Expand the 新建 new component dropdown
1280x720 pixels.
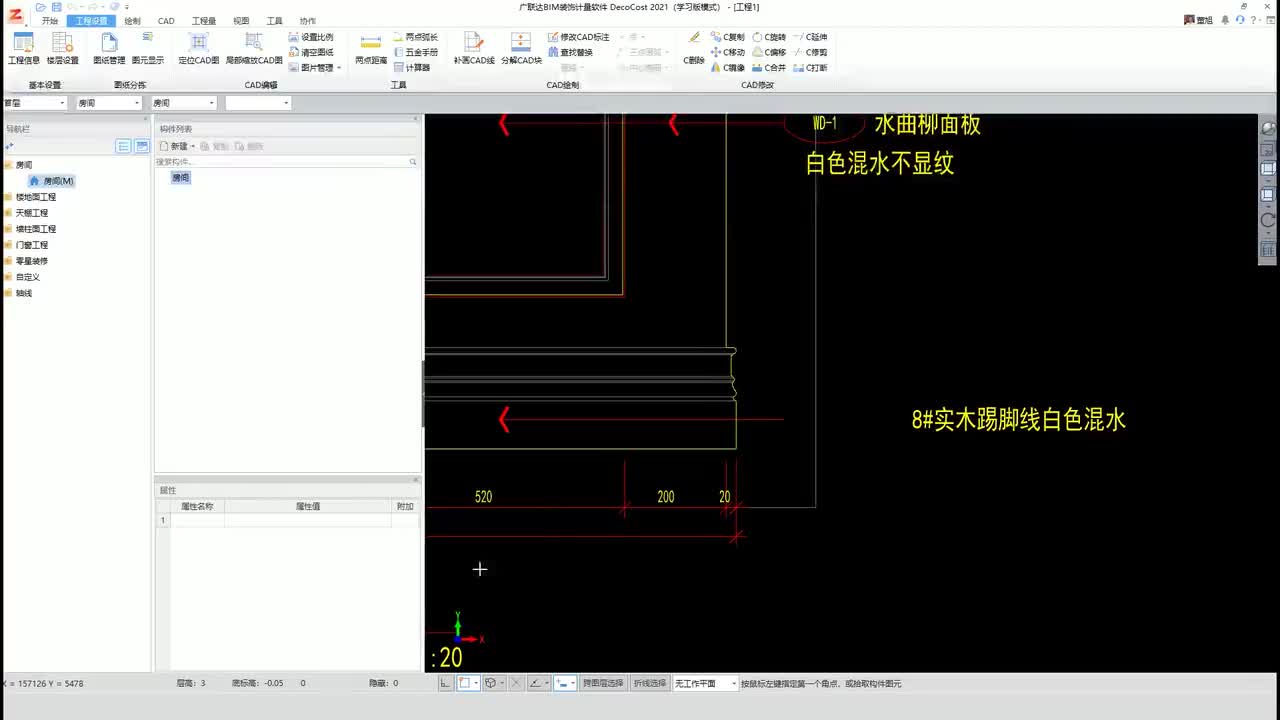tap(193, 146)
